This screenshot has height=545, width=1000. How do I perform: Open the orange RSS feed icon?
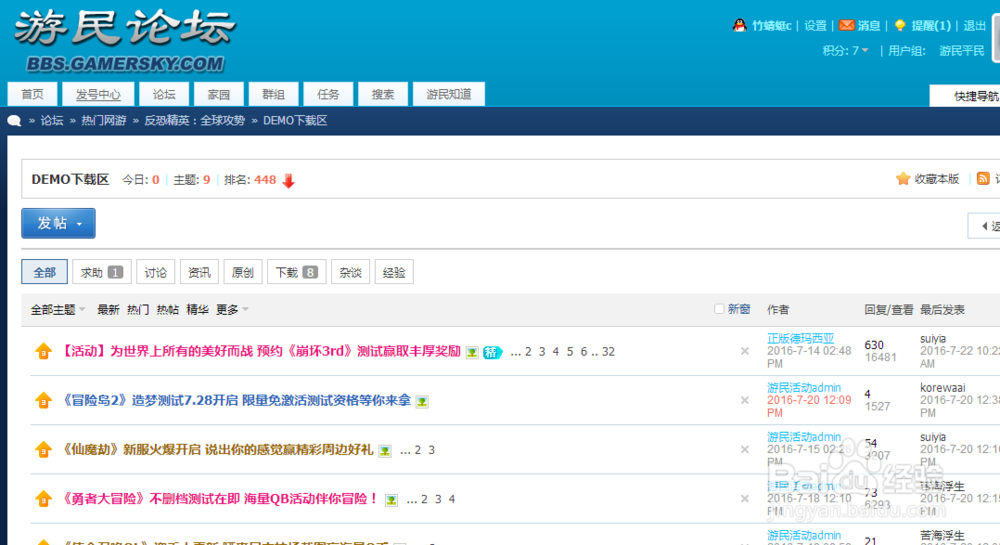click(983, 179)
